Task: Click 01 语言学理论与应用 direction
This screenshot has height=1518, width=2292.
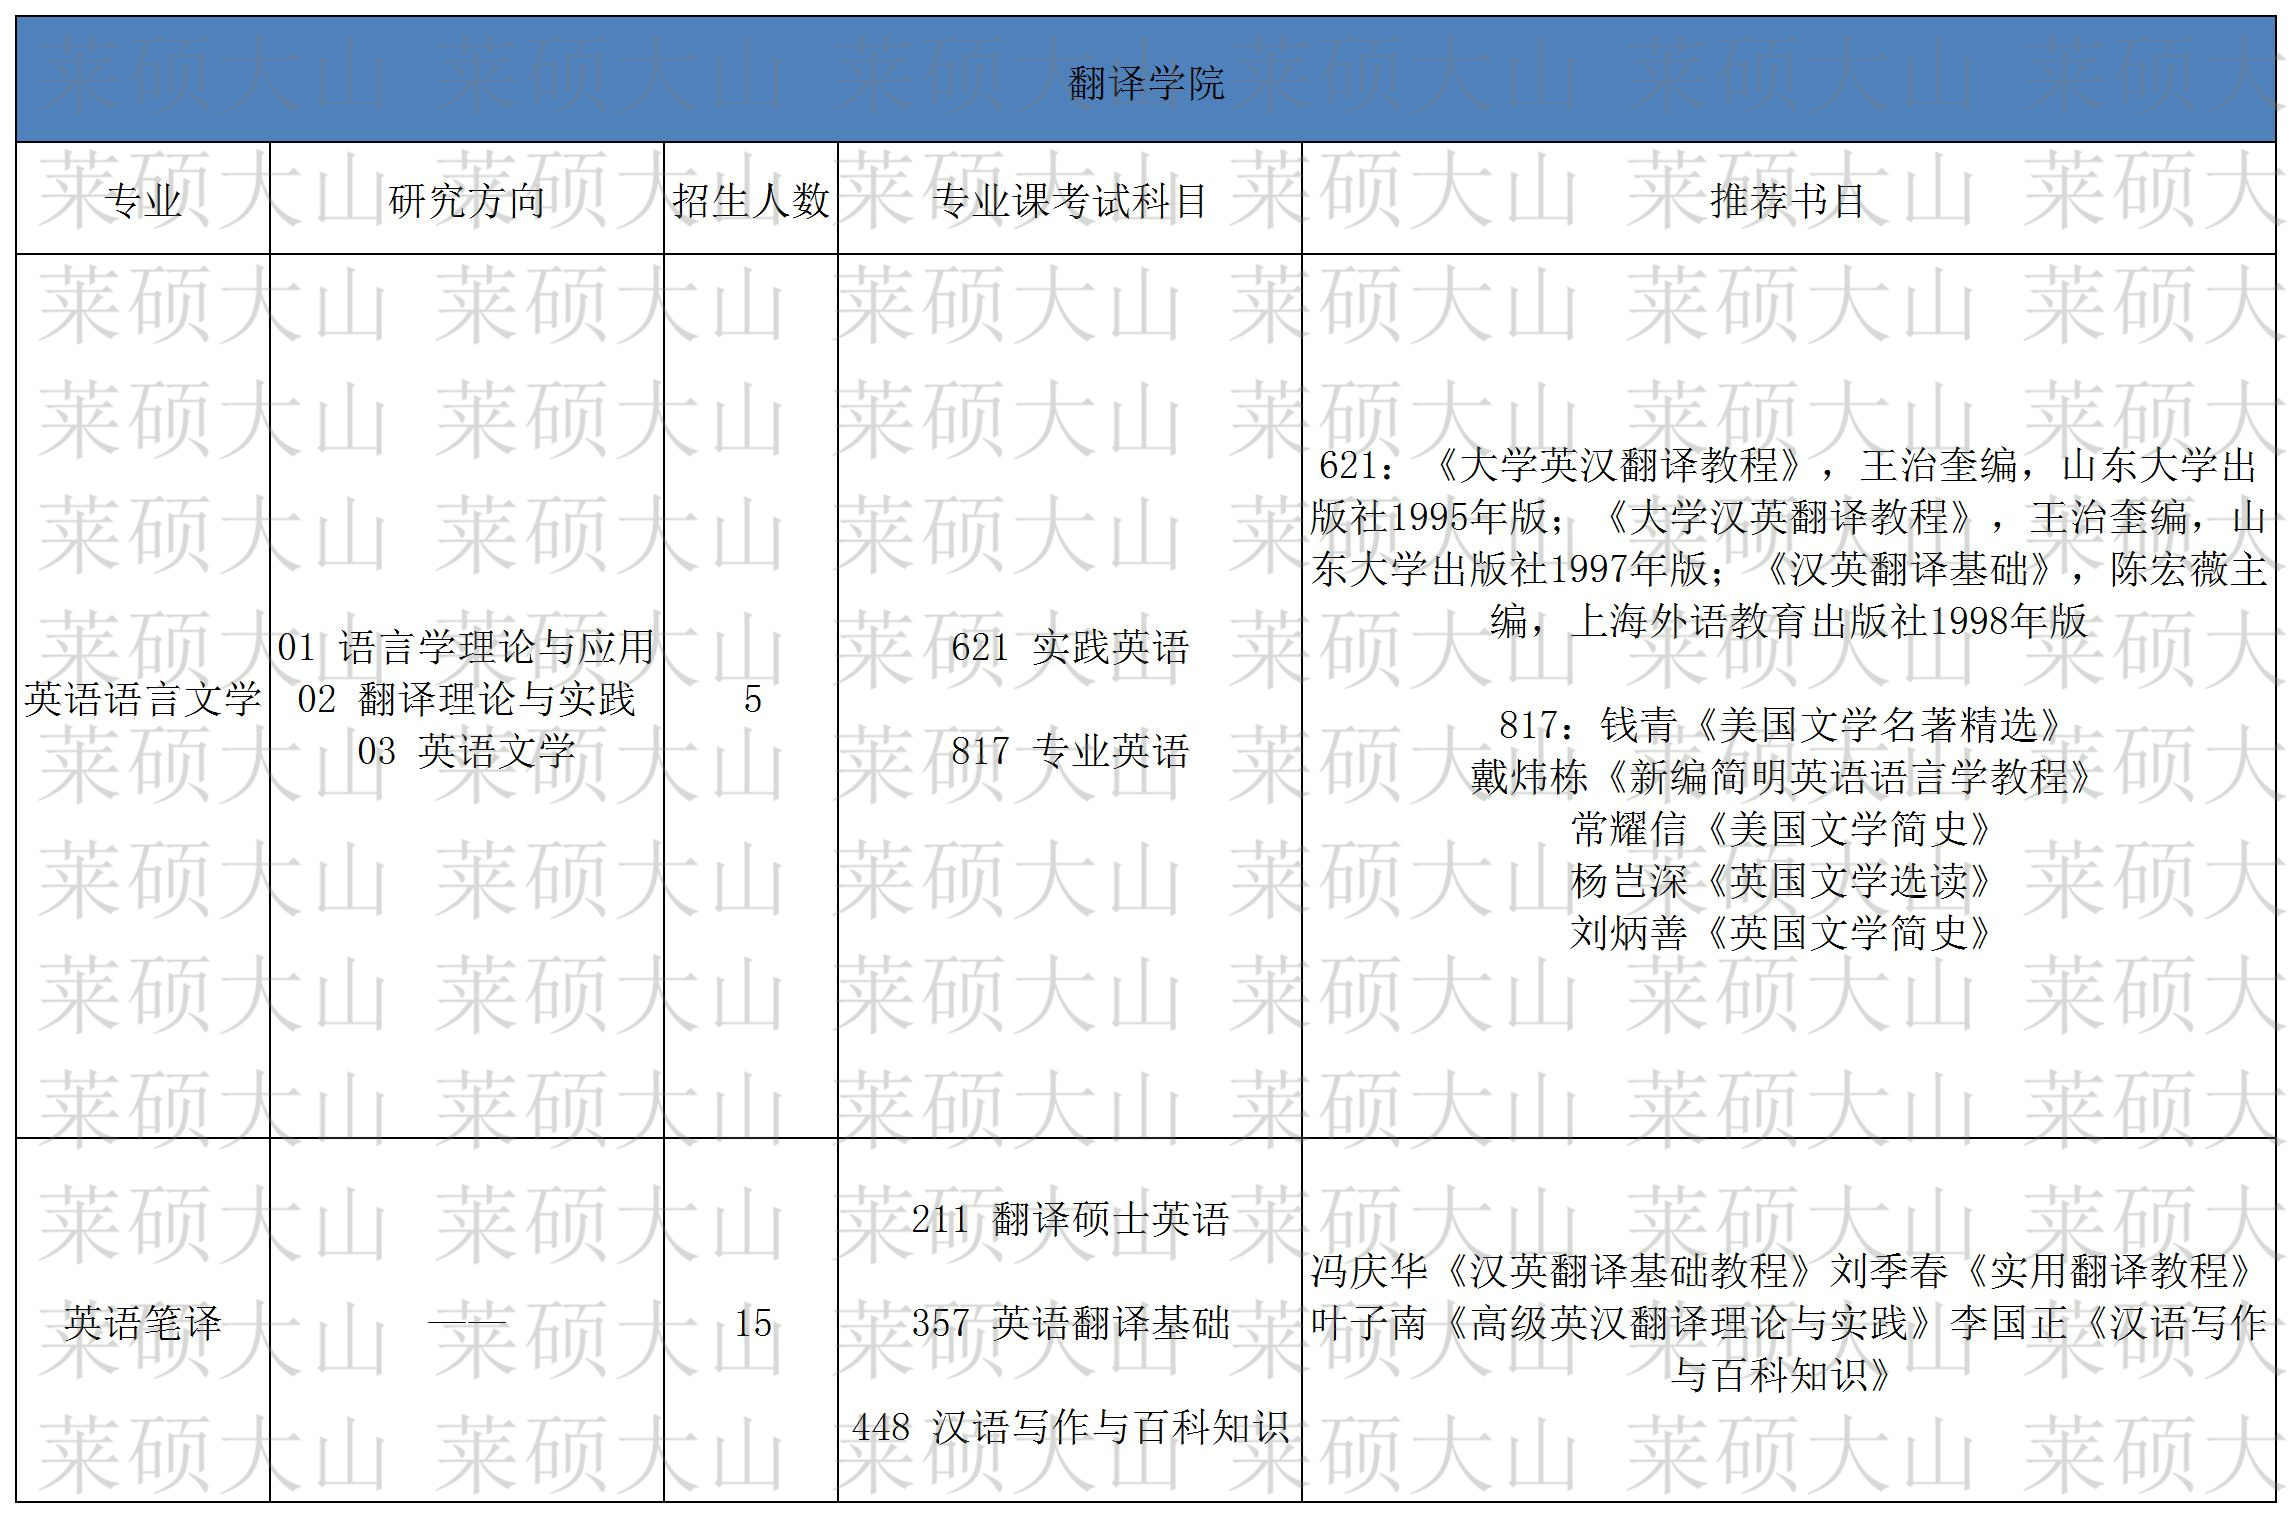Action: tap(466, 647)
